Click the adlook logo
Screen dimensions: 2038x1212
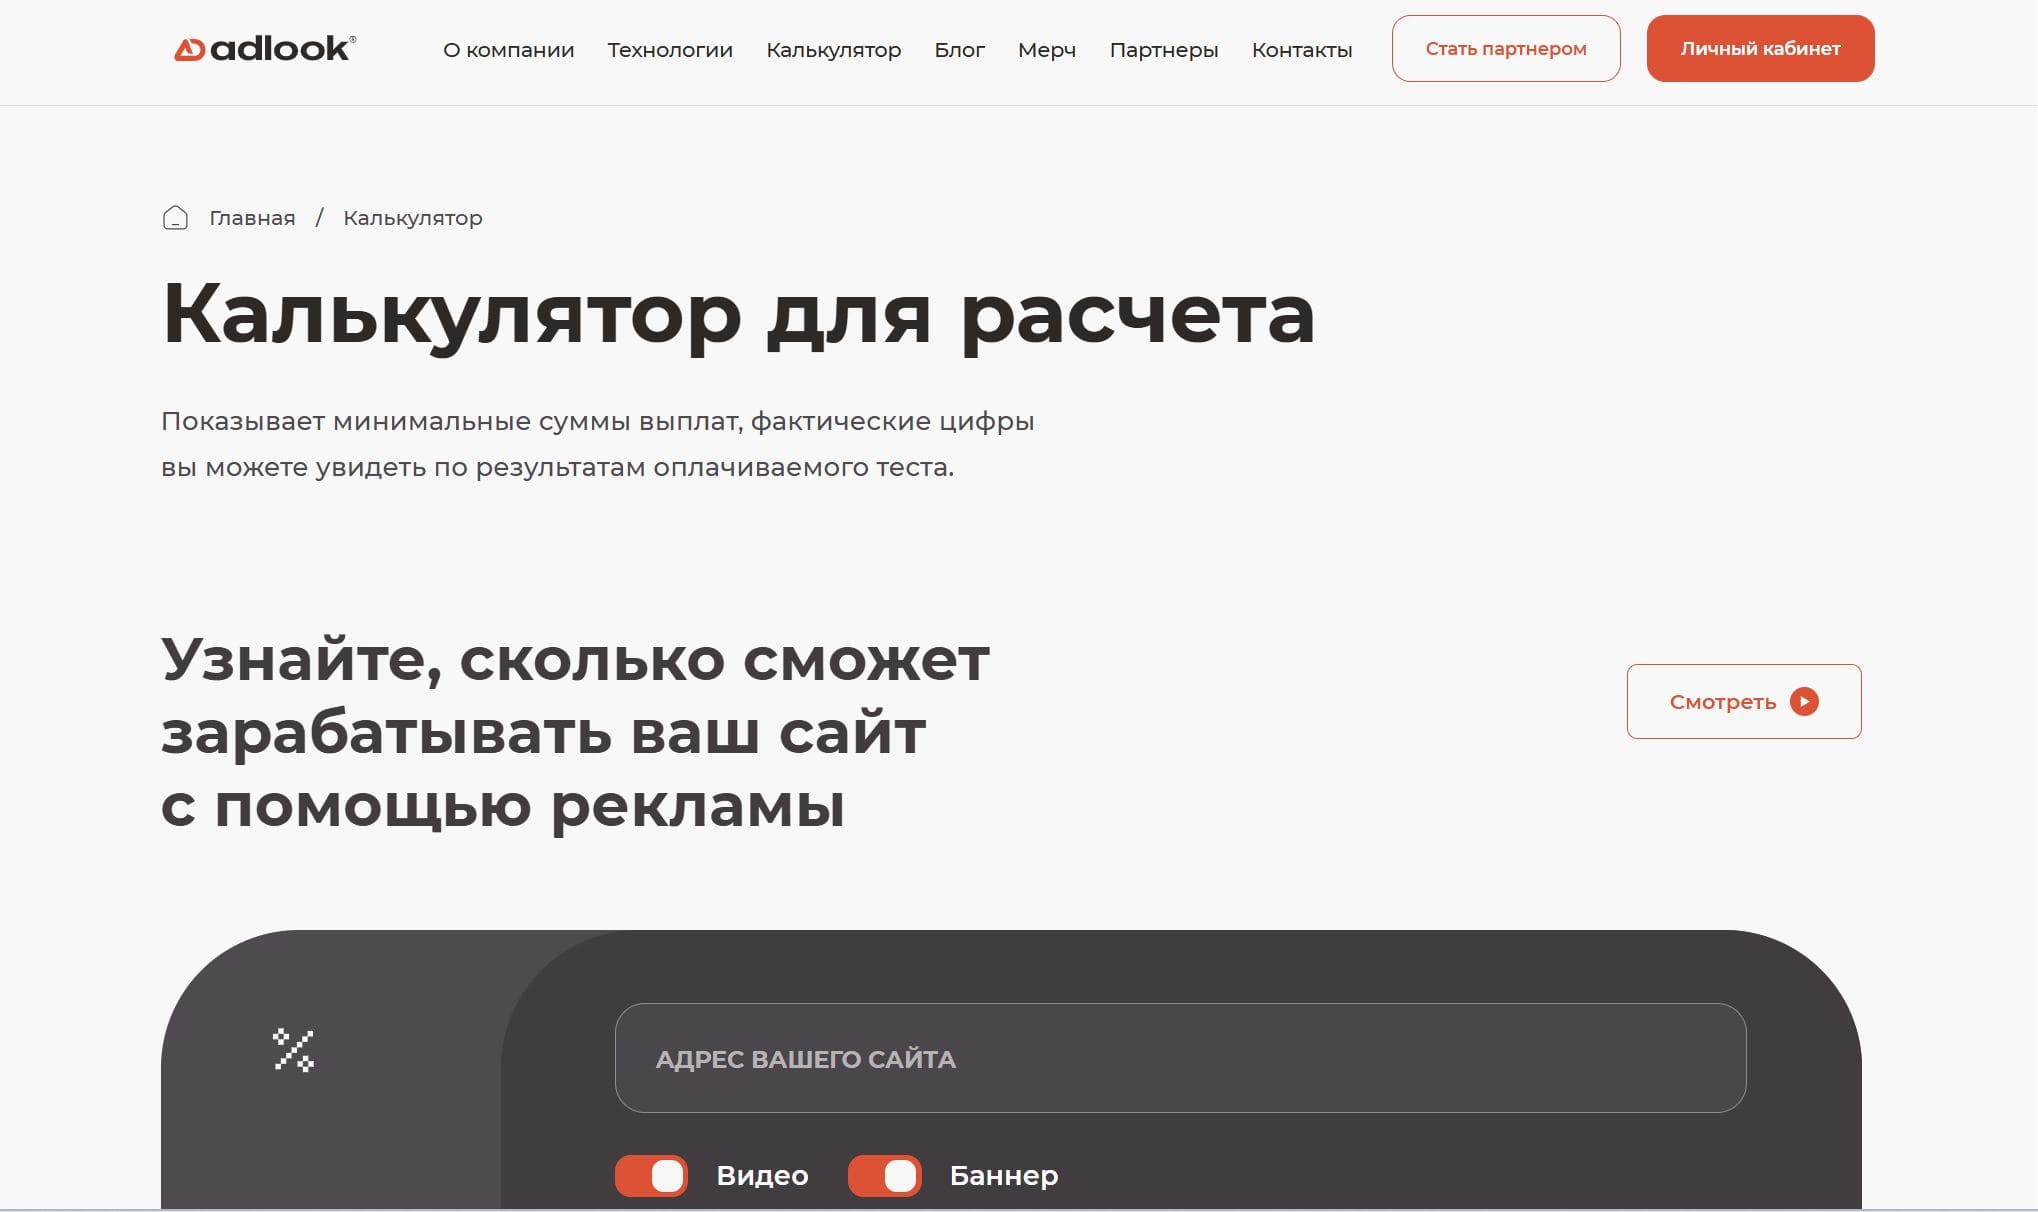[x=264, y=48]
